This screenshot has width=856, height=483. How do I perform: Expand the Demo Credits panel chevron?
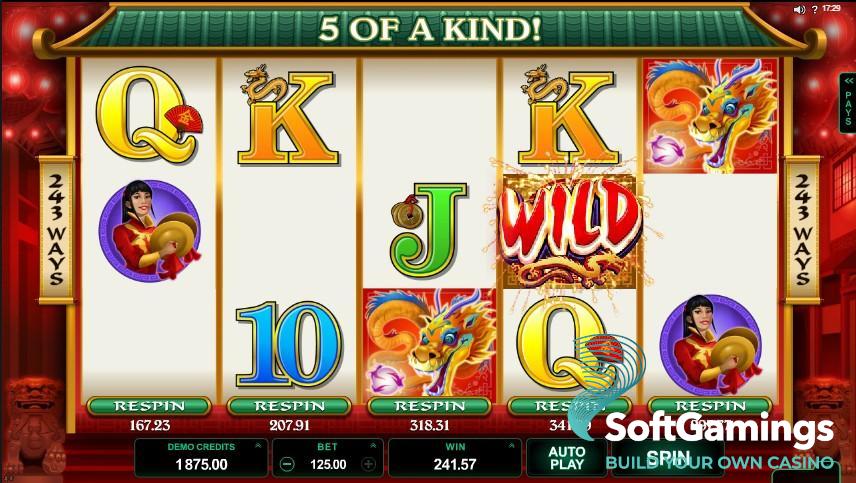point(258,446)
